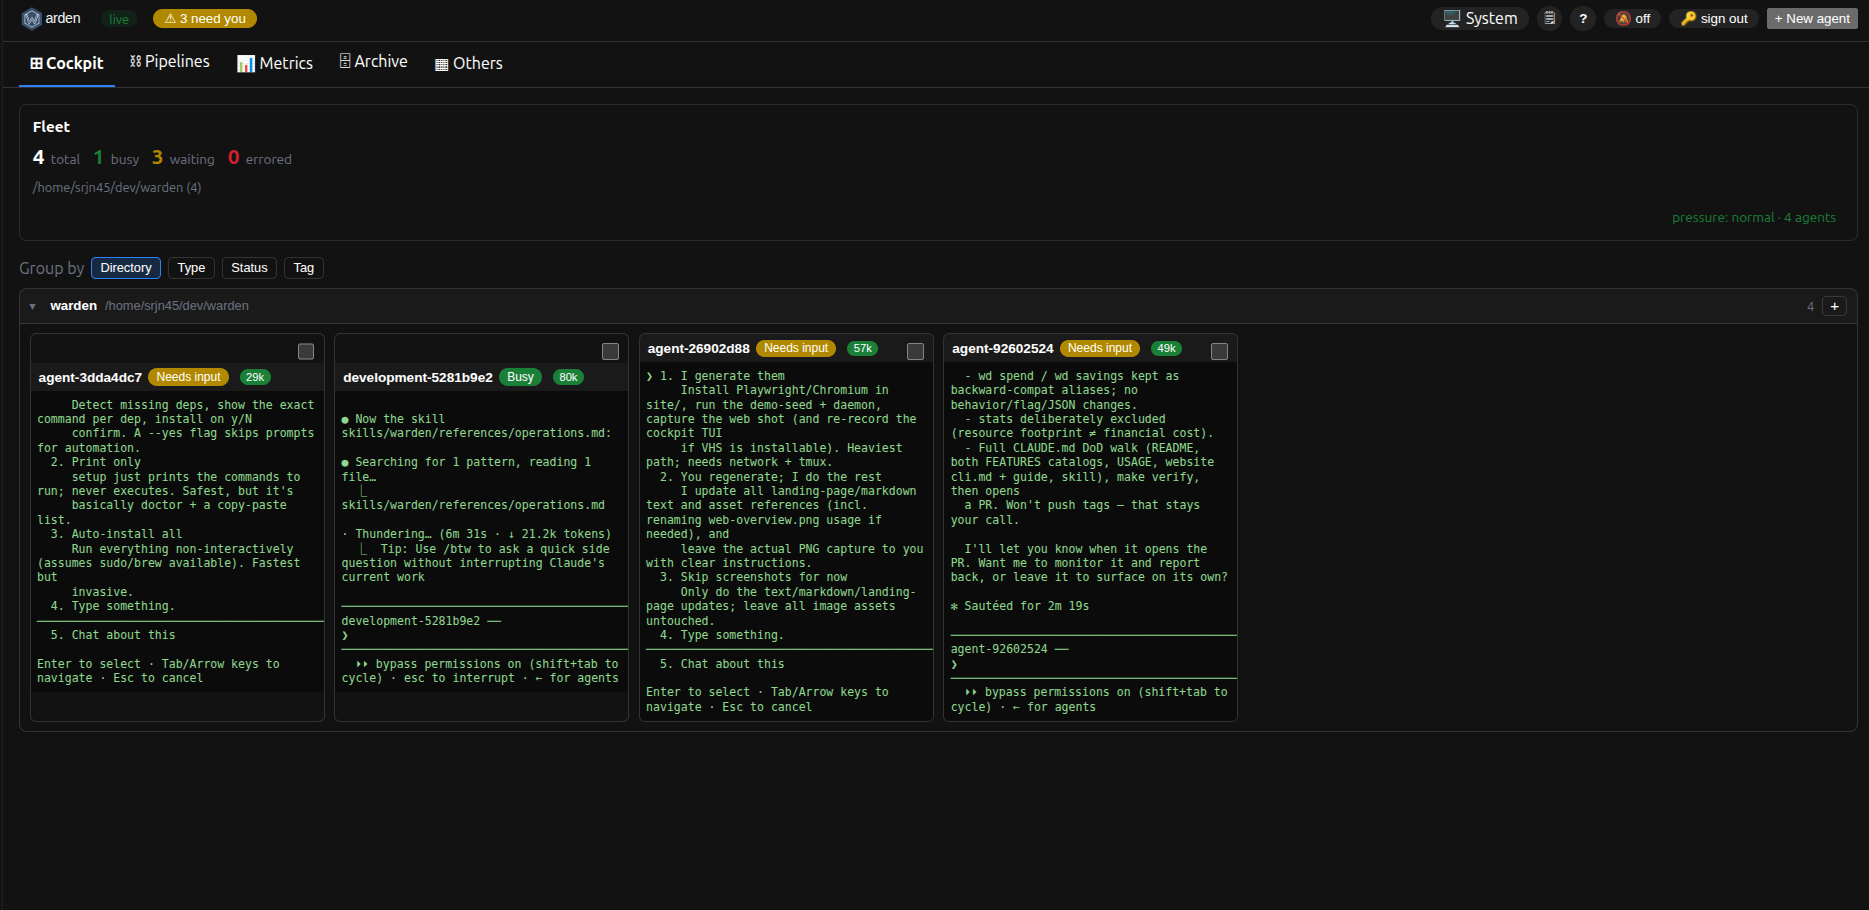The height and width of the screenshot is (910, 1869).
Task: Click pressure: normal · 4 agents status
Action: point(1754,217)
